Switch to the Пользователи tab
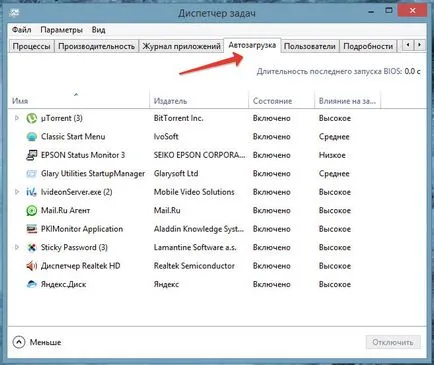The width and height of the screenshot is (434, 365). (310, 46)
